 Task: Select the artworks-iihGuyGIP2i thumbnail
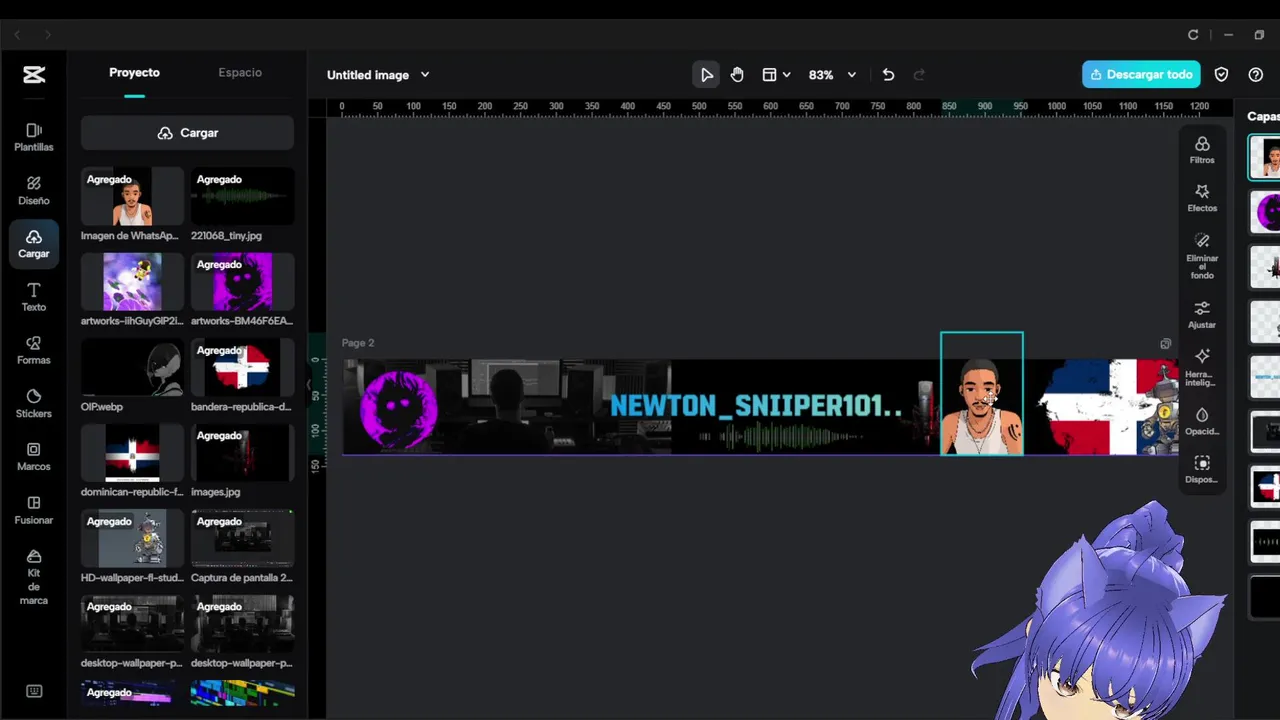pyautogui.click(x=132, y=281)
